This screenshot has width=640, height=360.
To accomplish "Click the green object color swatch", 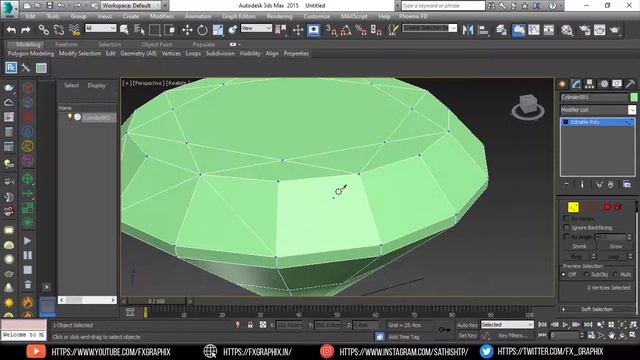I will [634, 97].
